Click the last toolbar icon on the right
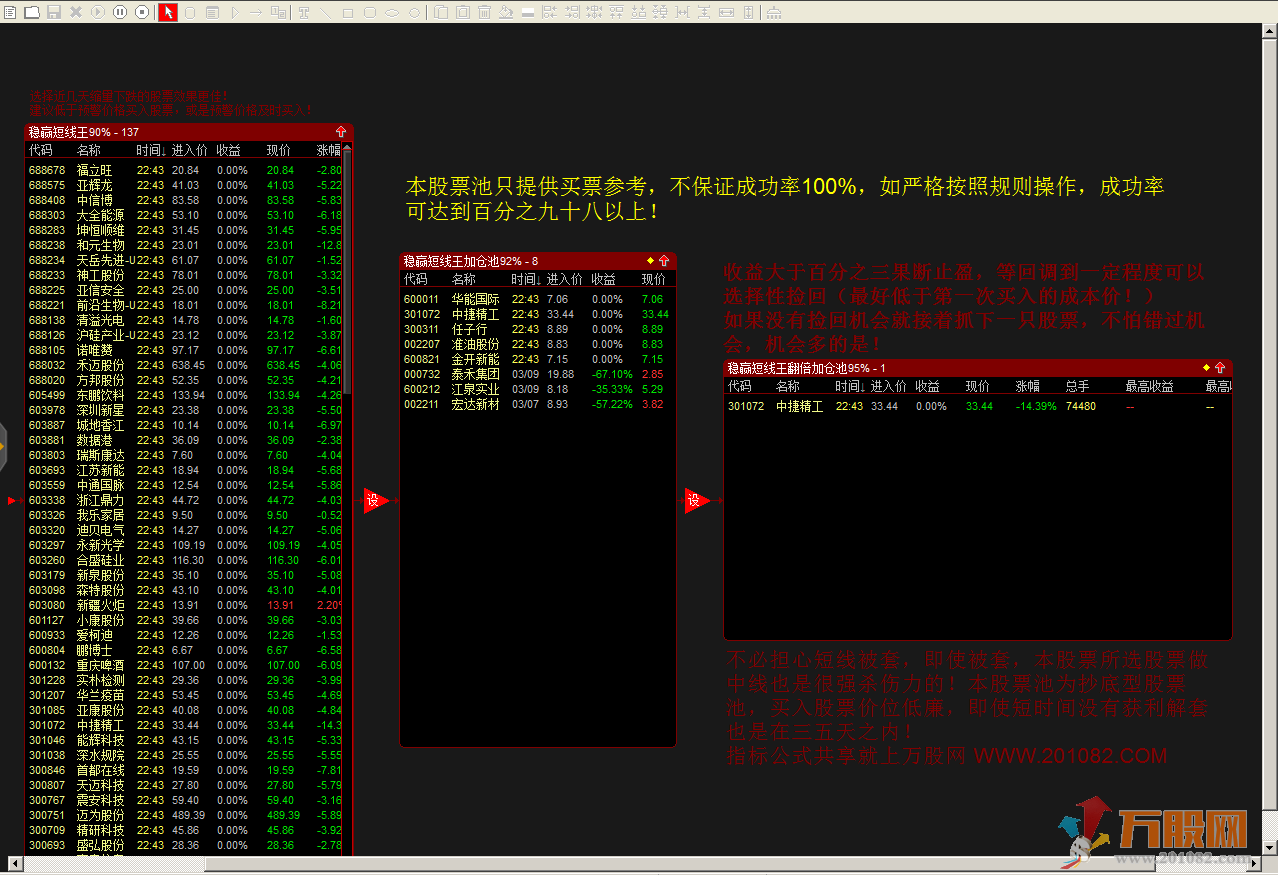Screen dimensions: 1278x875 (774, 12)
